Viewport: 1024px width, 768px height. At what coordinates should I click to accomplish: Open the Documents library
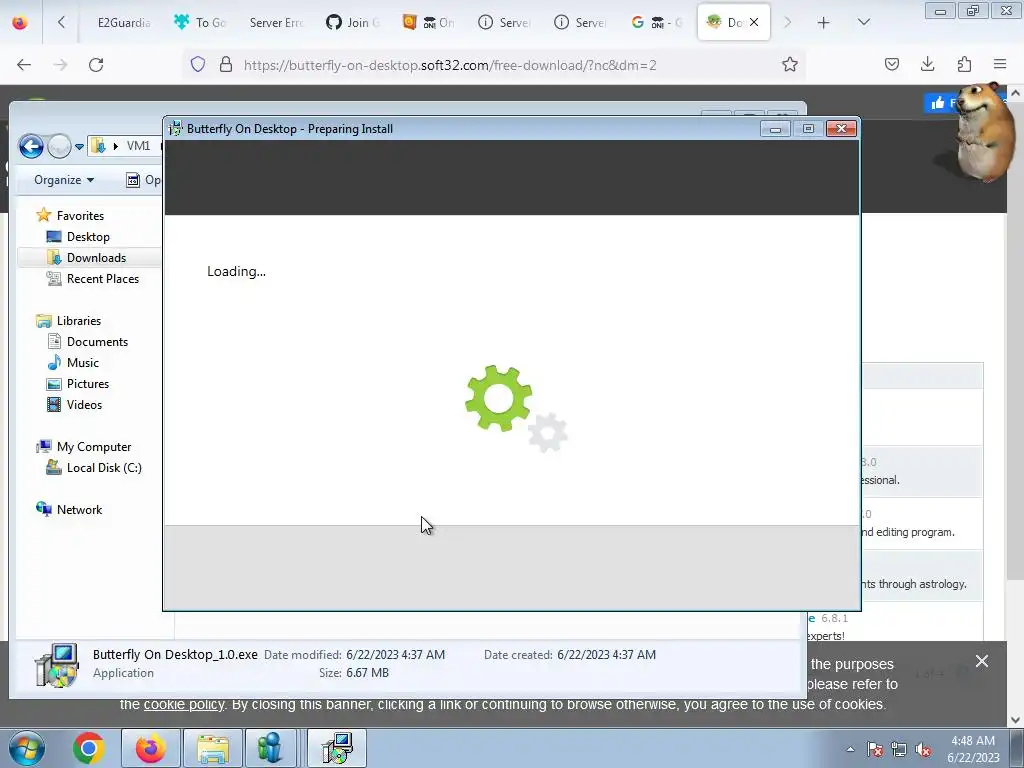click(x=97, y=342)
